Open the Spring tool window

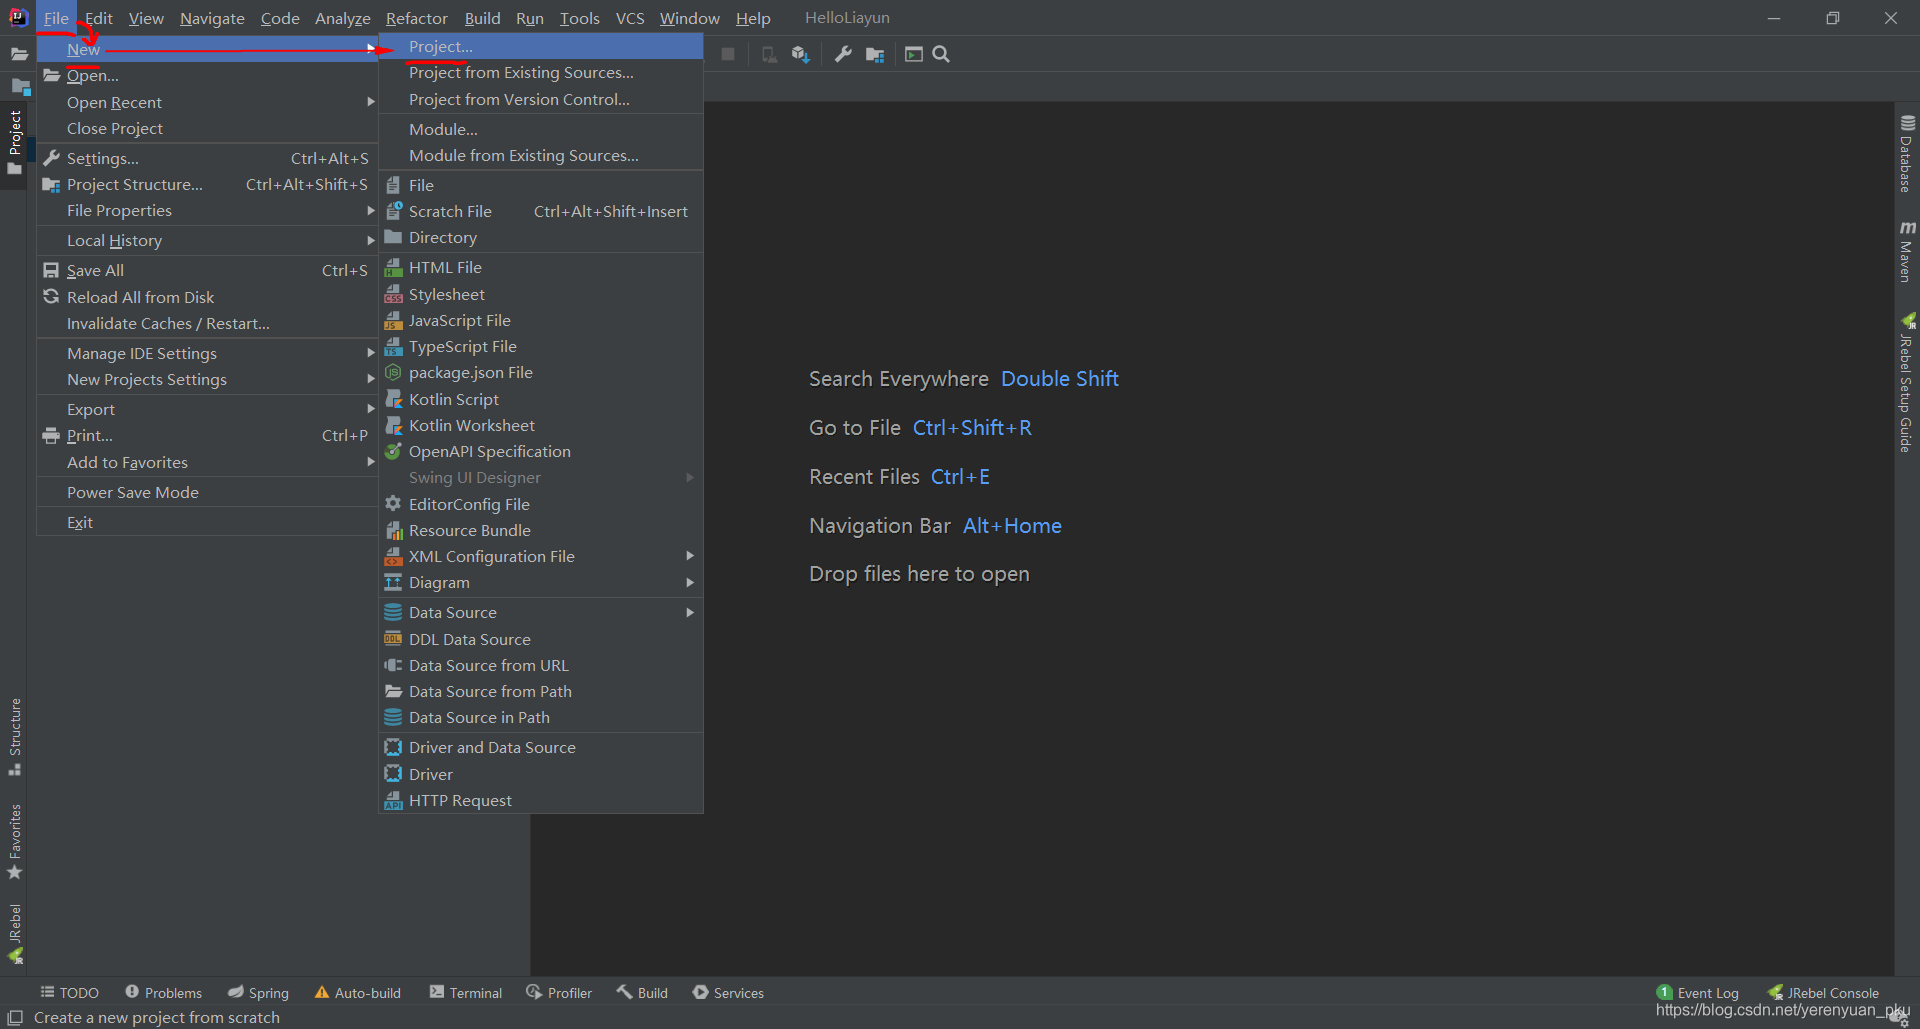(258, 993)
